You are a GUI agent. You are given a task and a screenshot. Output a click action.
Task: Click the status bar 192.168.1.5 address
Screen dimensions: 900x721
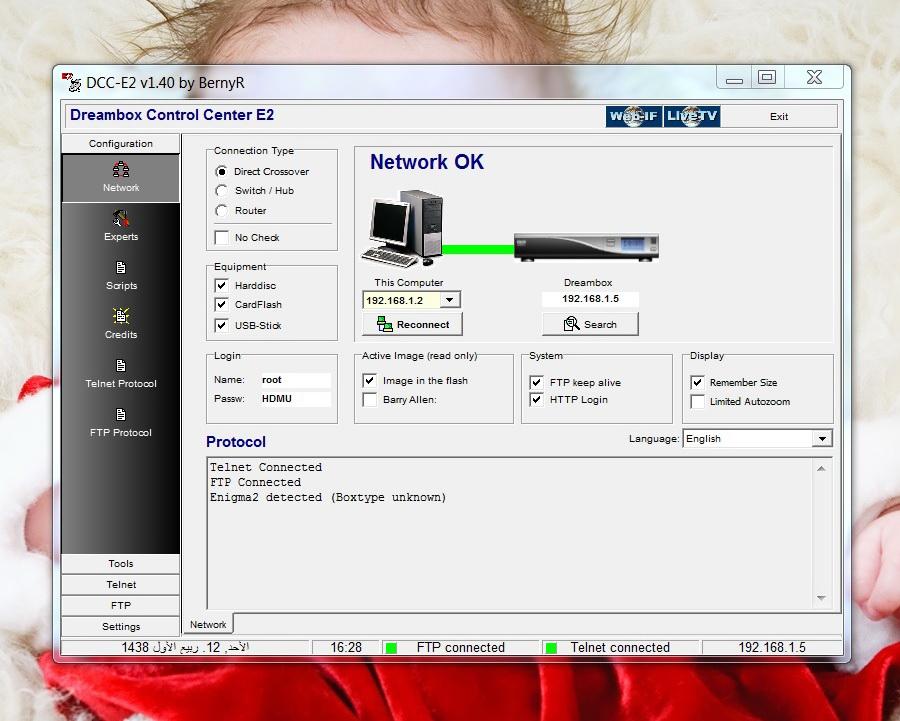[x=772, y=648]
